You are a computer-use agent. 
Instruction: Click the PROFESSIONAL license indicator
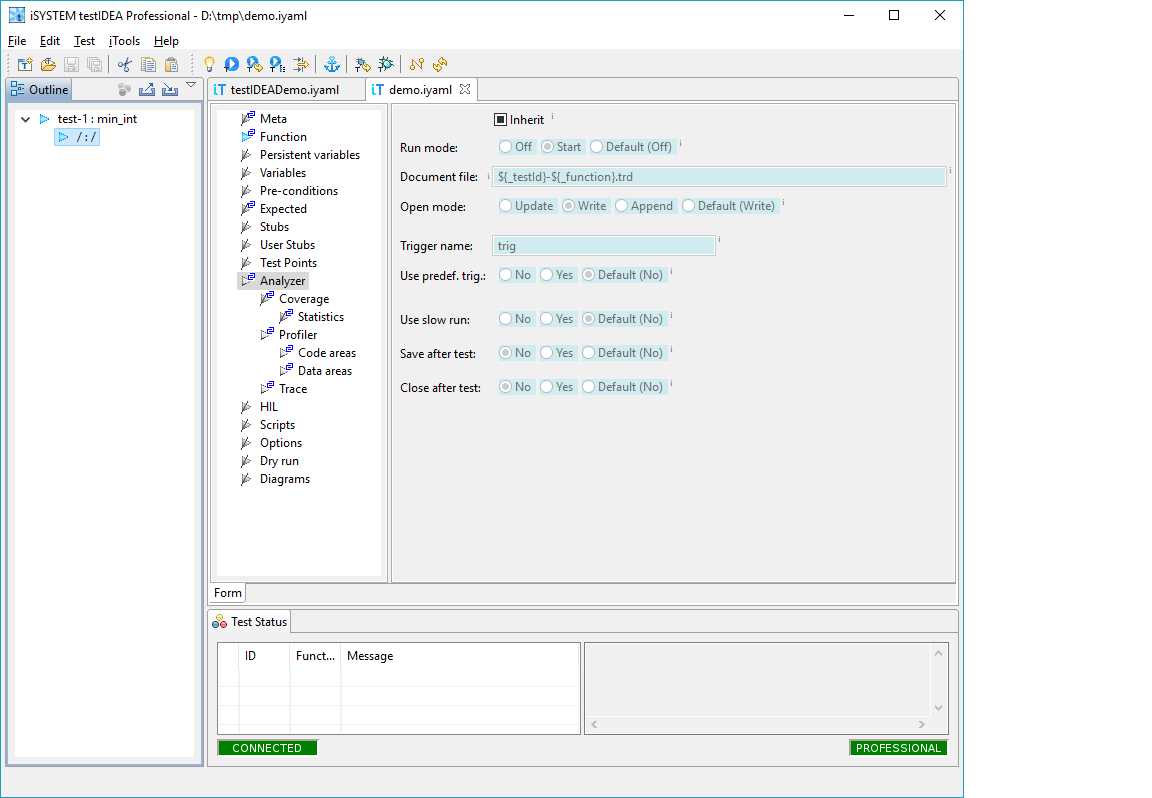pos(898,748)
